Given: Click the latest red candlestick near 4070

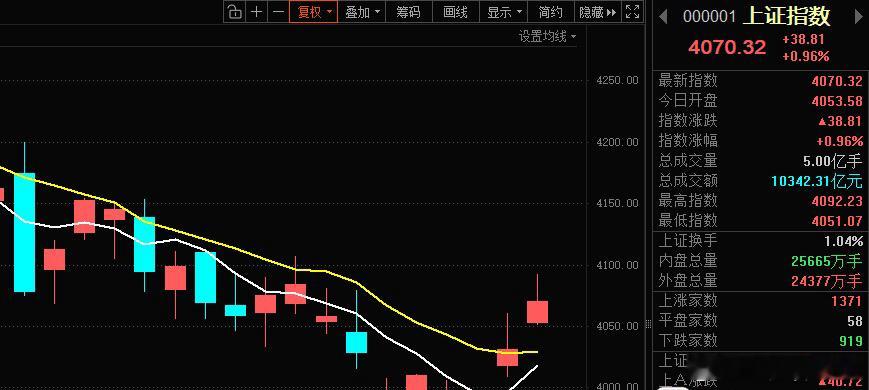Looking at the screenshot, I should [537, 312].
